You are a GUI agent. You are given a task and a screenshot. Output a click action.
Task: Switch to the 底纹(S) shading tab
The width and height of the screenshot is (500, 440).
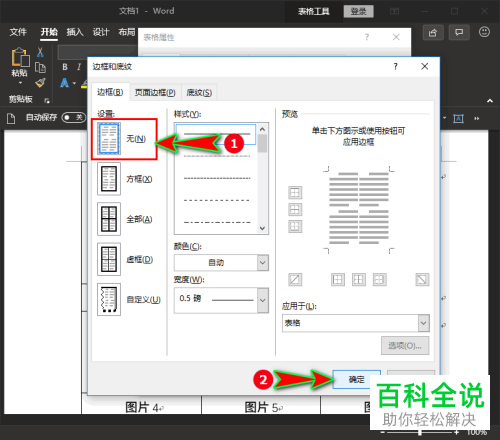pyautogui.click(x=199, y=92)
